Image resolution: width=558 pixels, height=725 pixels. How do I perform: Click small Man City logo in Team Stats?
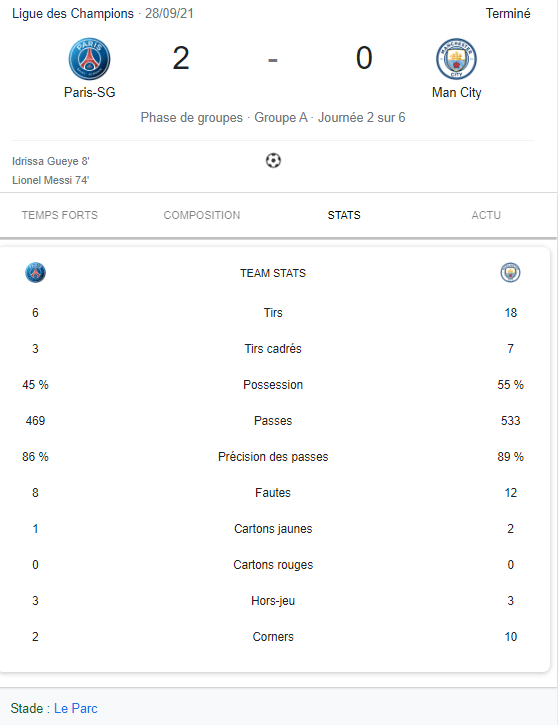510,272
